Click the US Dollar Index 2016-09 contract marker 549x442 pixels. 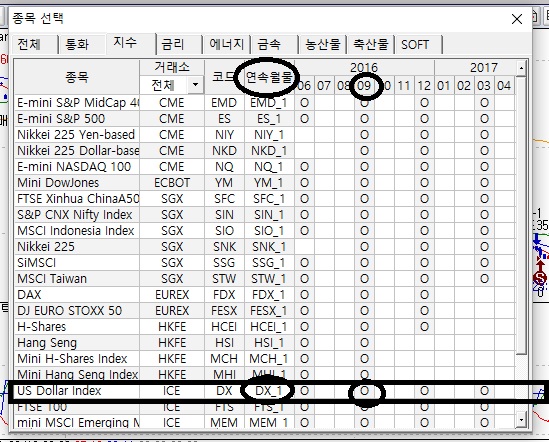coord(364,391)
